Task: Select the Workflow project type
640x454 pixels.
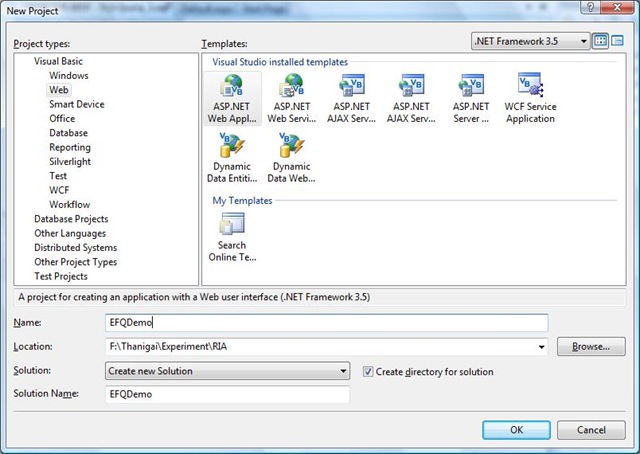Action: (x=69, y=205)
